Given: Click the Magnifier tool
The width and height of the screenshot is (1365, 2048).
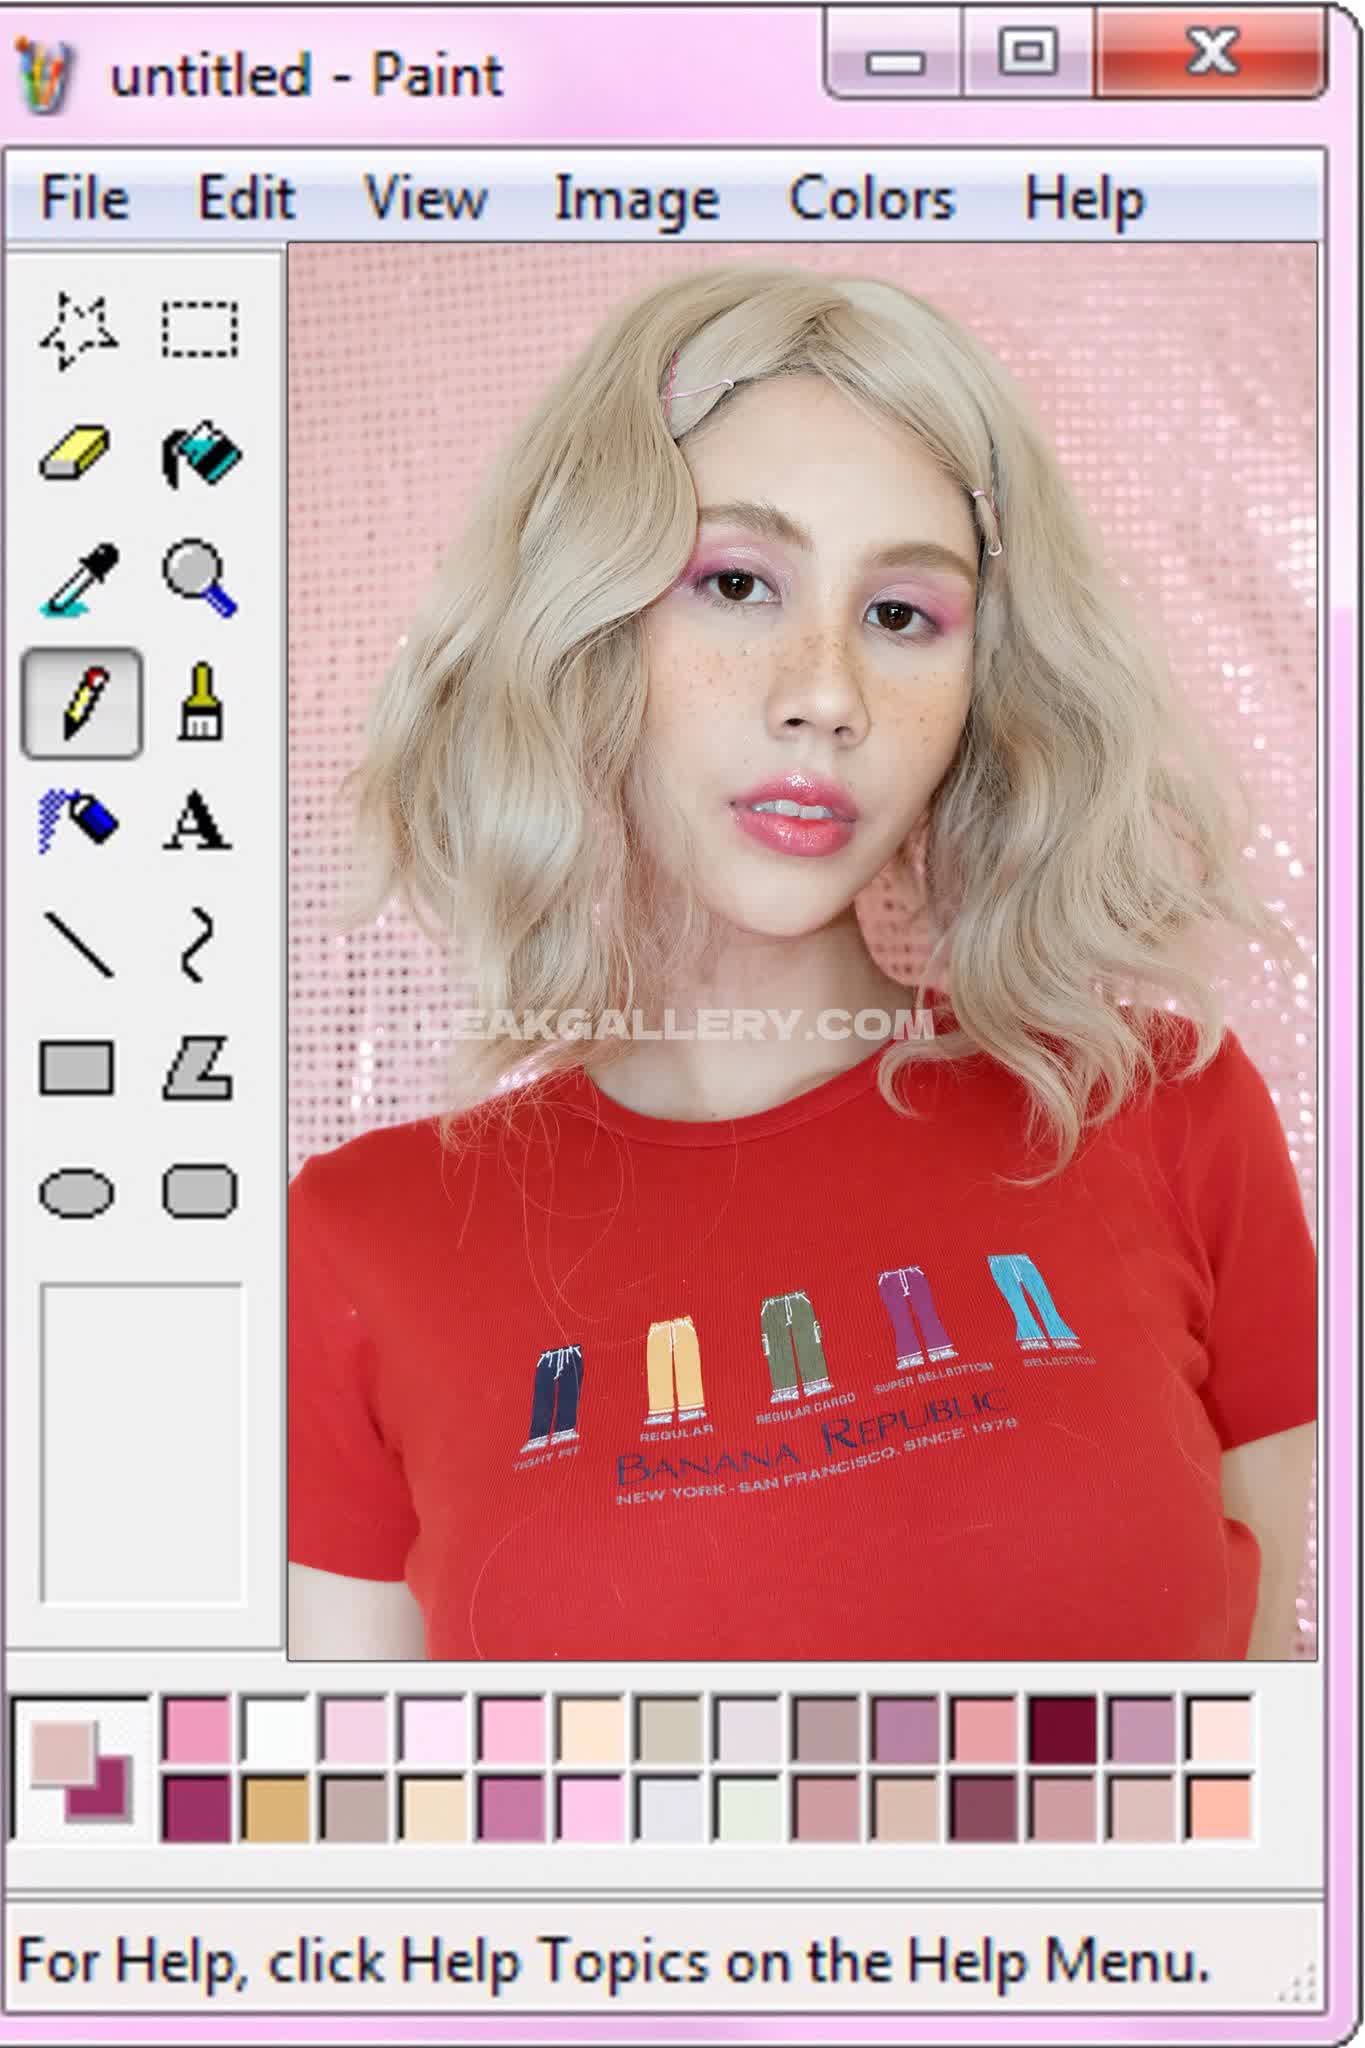Looking at the screenshot, I should [200, 578].
